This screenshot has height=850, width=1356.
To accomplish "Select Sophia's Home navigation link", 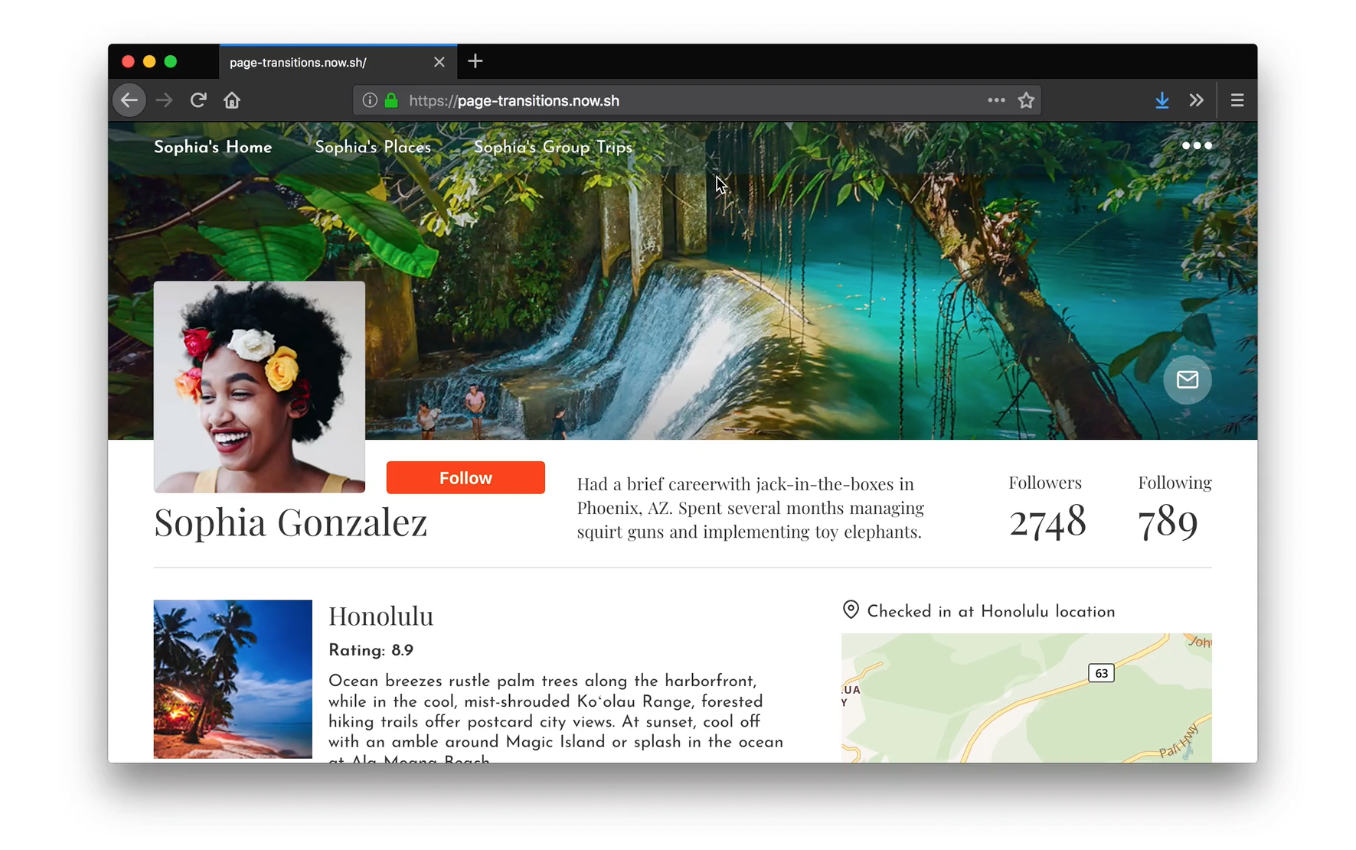I will coord(213,147).
